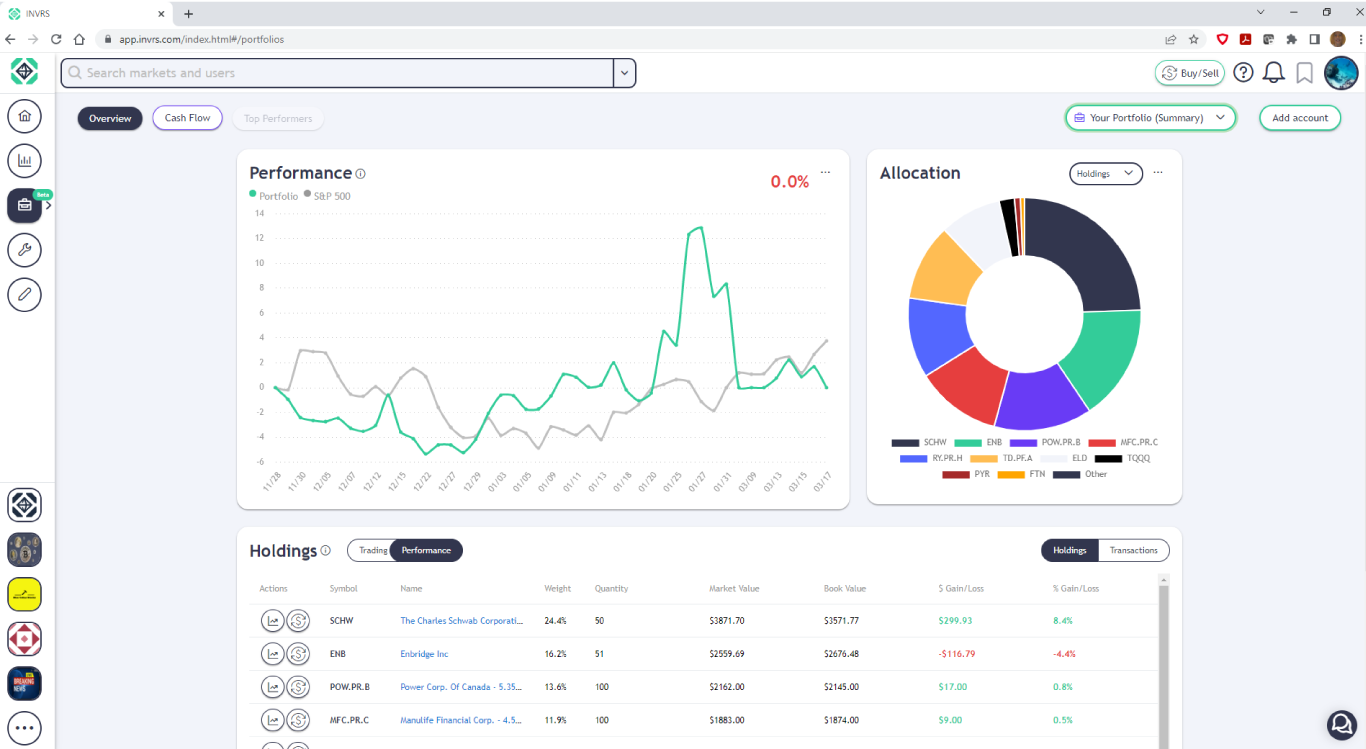Click chart icon in ENB row
Viewport: 1366px width, 749px height.
click(x=272, y=654)
